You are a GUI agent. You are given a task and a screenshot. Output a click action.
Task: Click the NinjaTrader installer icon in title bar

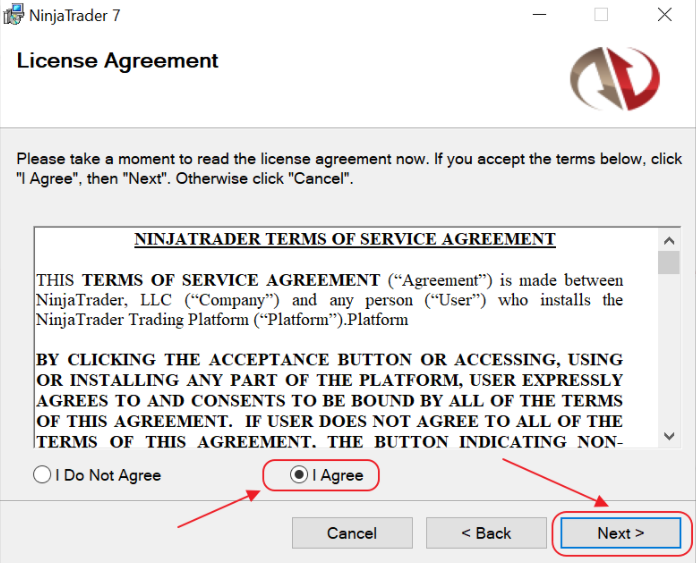coord(13,14)
